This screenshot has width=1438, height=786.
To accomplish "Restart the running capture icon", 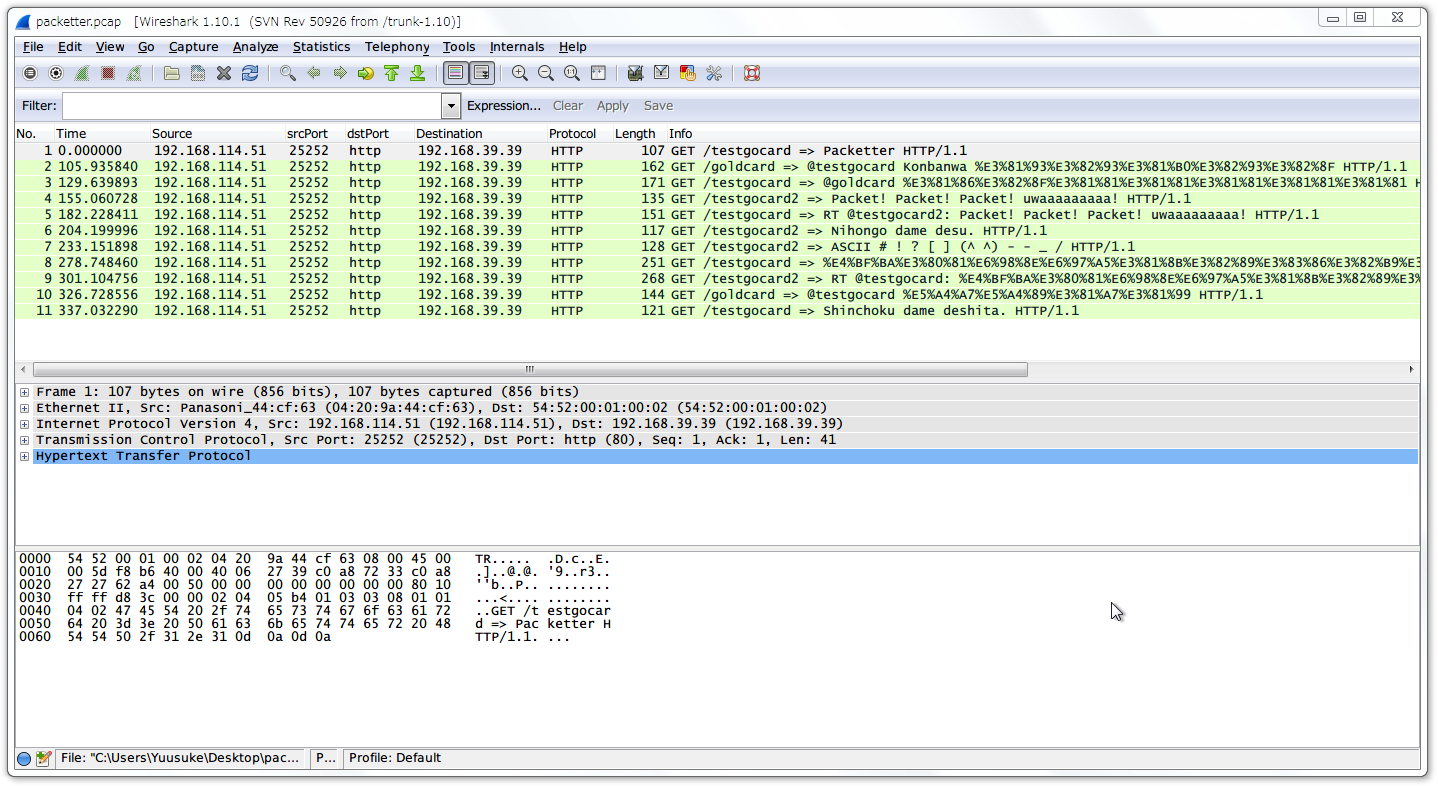I will pos(134,73).
